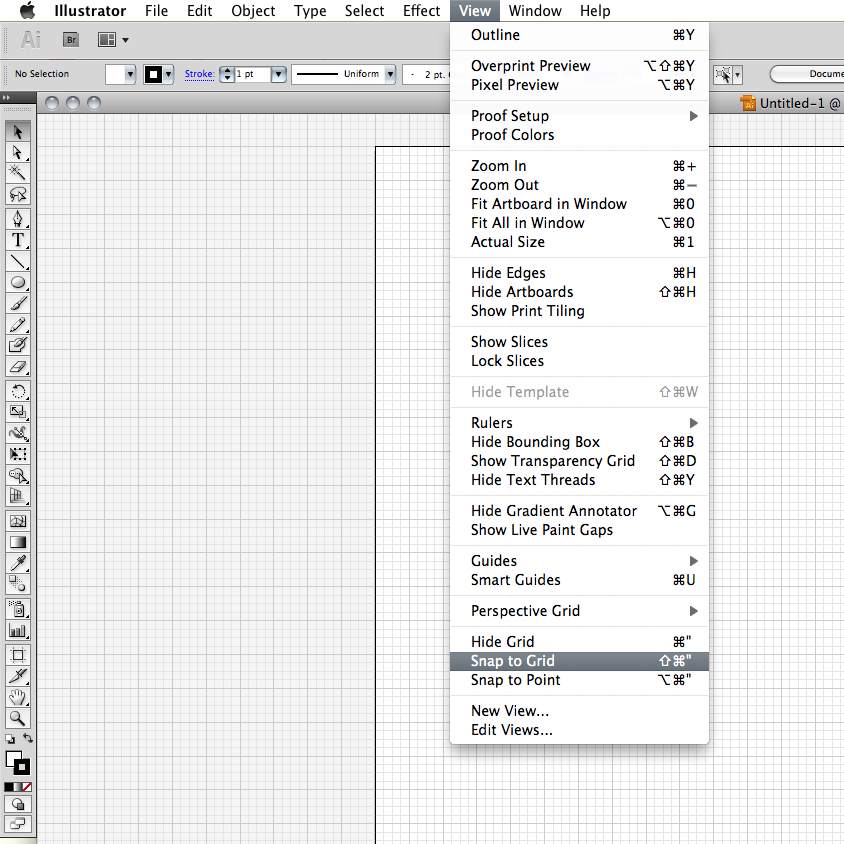Screen dimensions: 844x844
Task: Toggle Hide Grid menu option
Action: (579, 642)
